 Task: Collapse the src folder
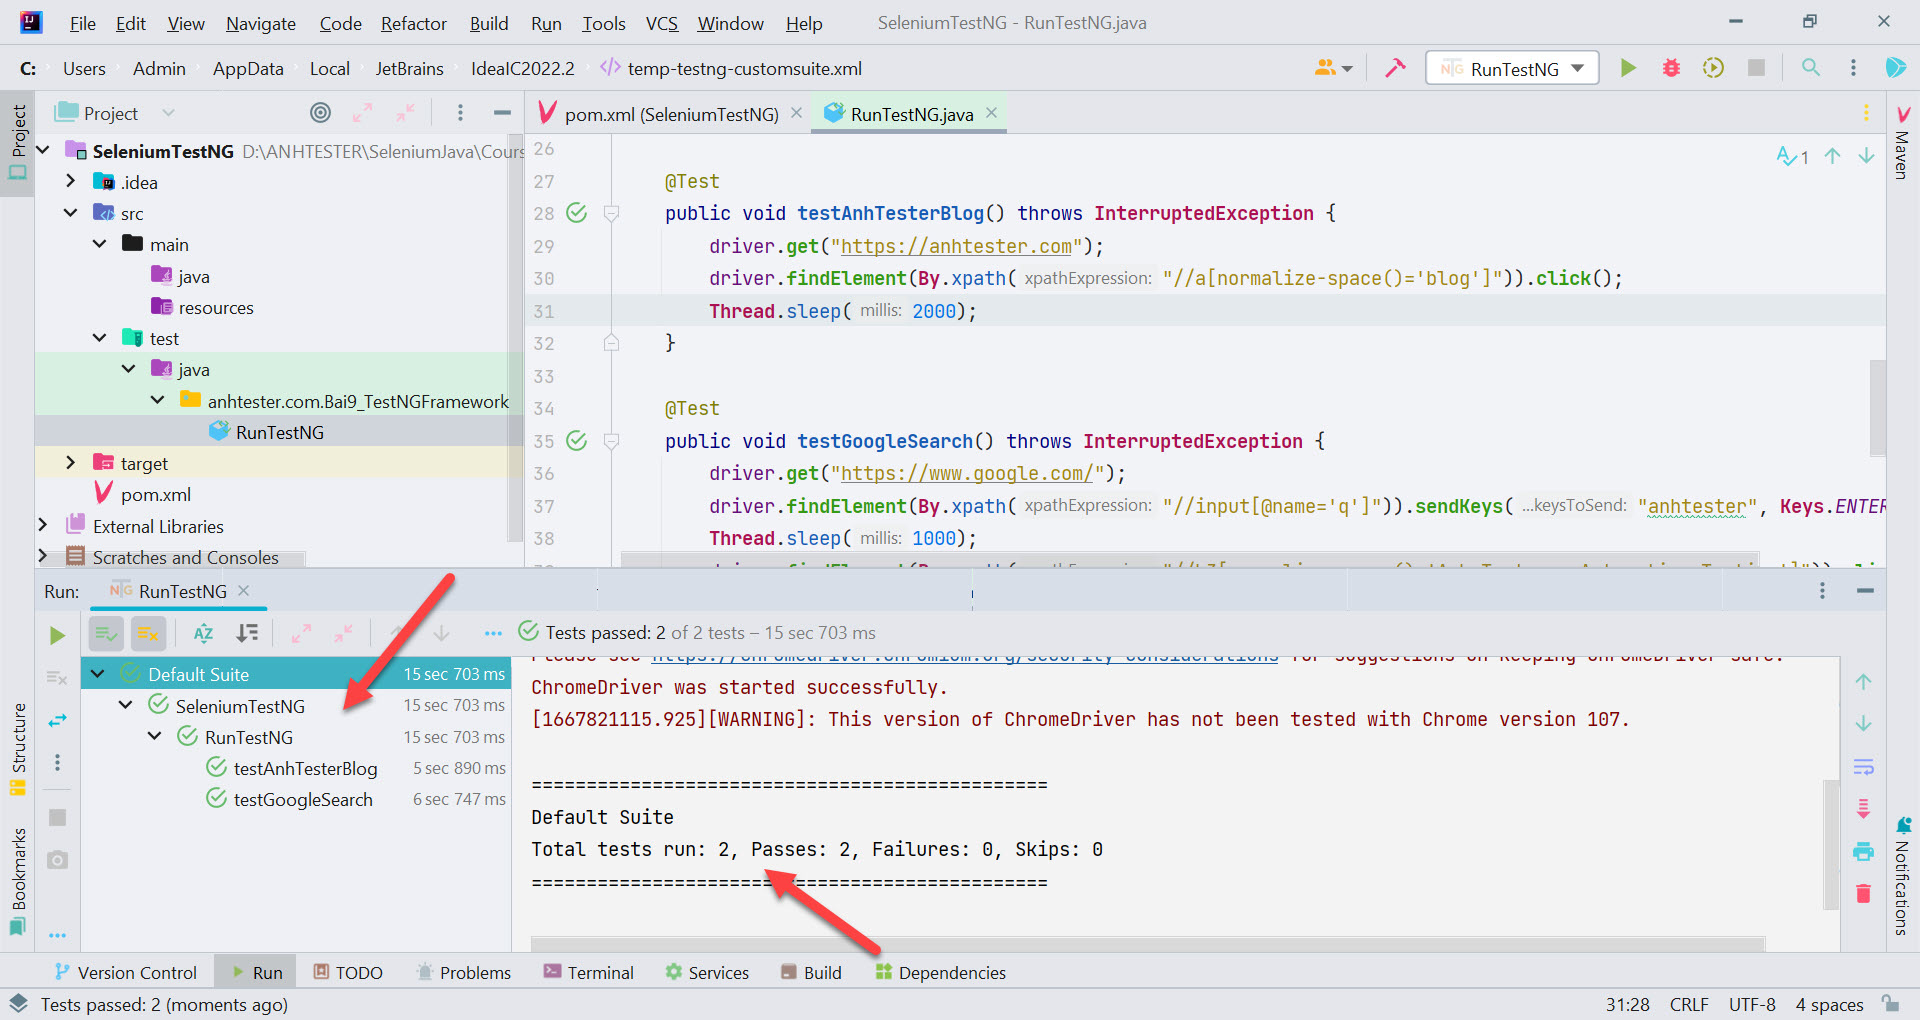click(x=70, y=212)
